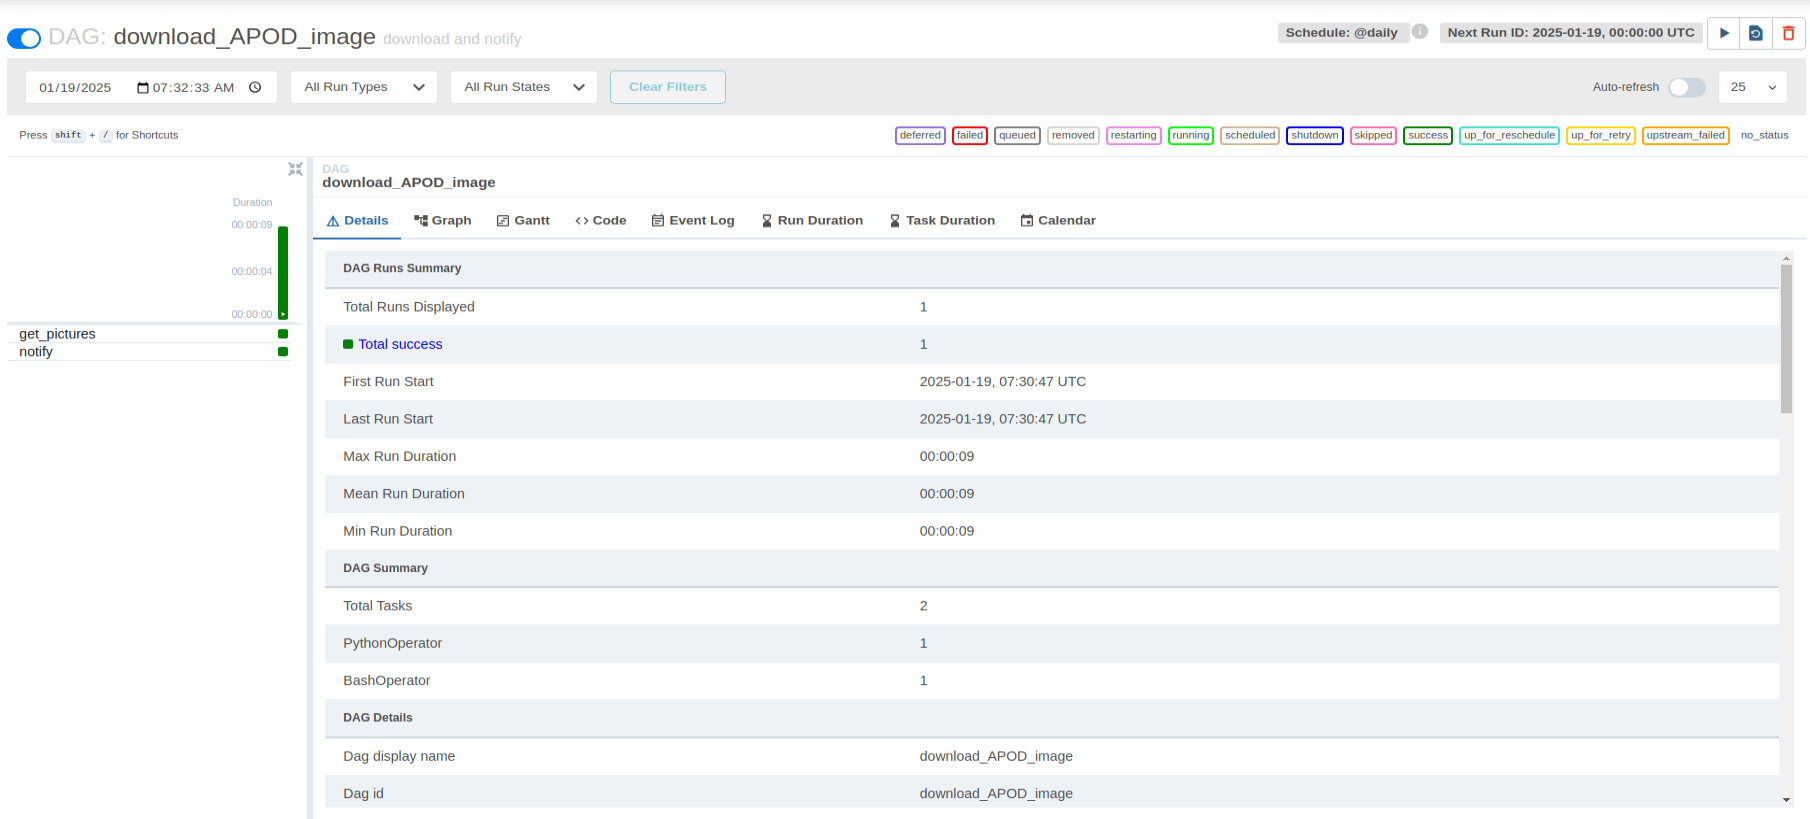Image resolution: width=1810 pixels, height=819 pixels.
Task: Click the PythonOperator row label
Action: pos(392,643)
